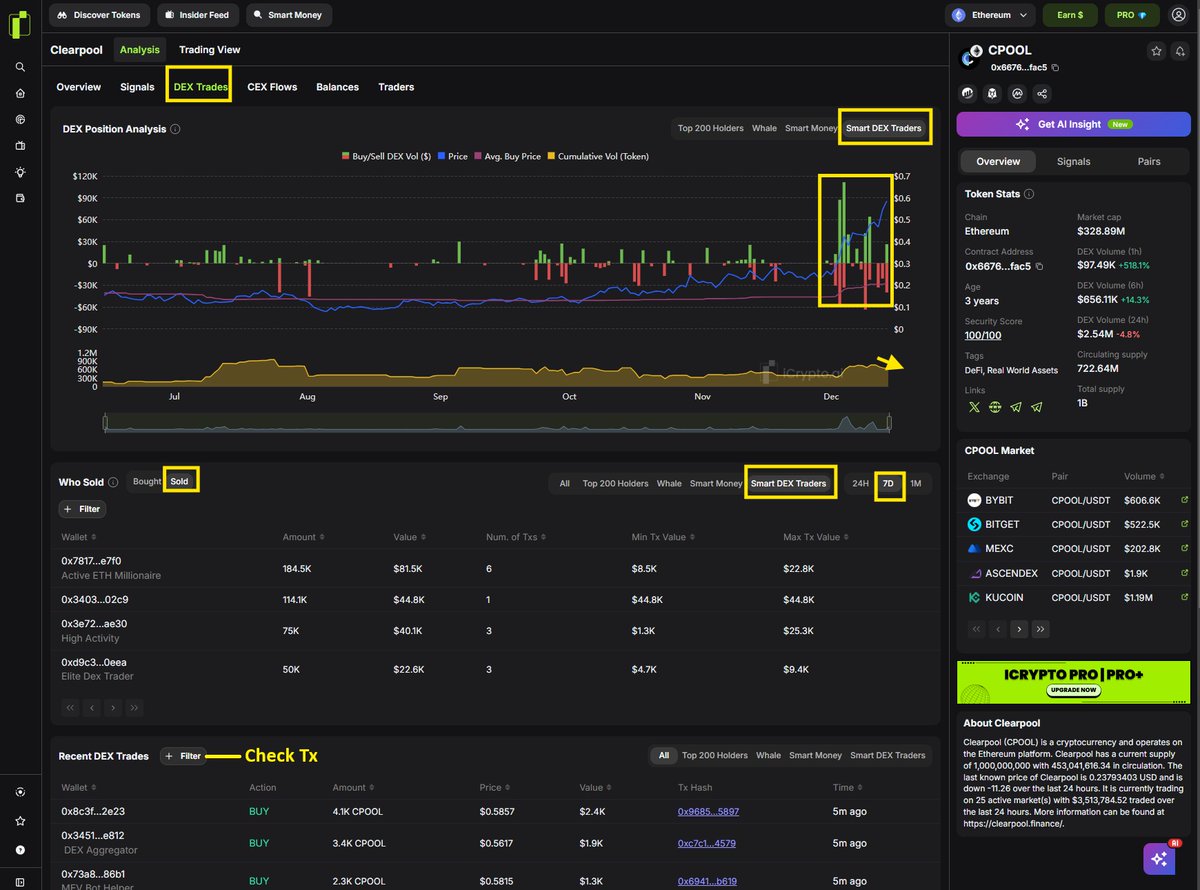The image size is (1200, 890).
Task: Open the user profile icon
Action: [1179, 15]
